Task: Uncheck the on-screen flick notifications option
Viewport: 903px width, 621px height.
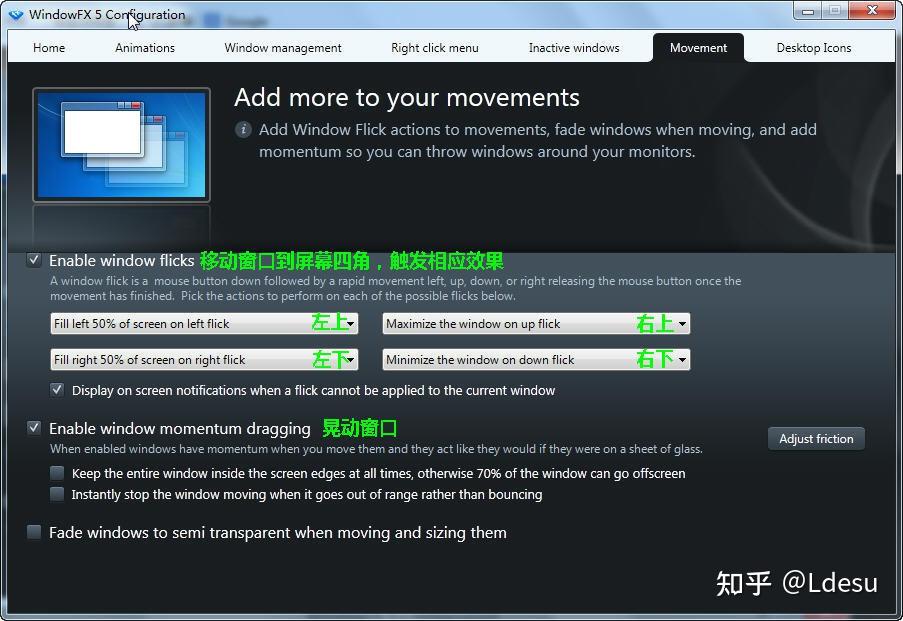Action: (x=57, y=389)
